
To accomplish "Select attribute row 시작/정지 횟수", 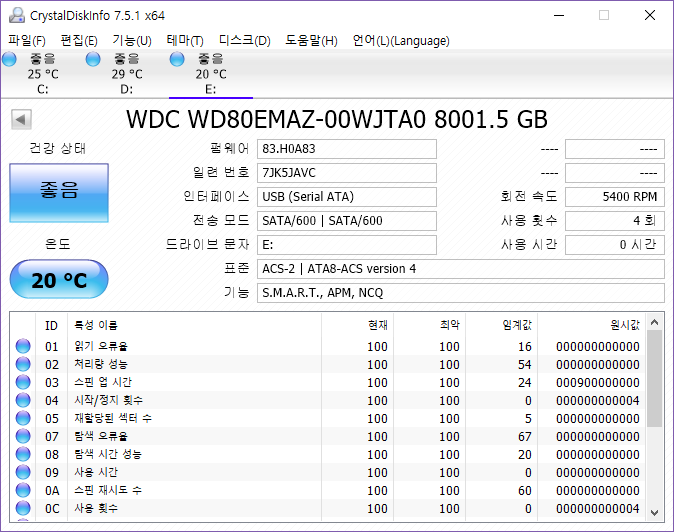I will (x=328, y=401).
